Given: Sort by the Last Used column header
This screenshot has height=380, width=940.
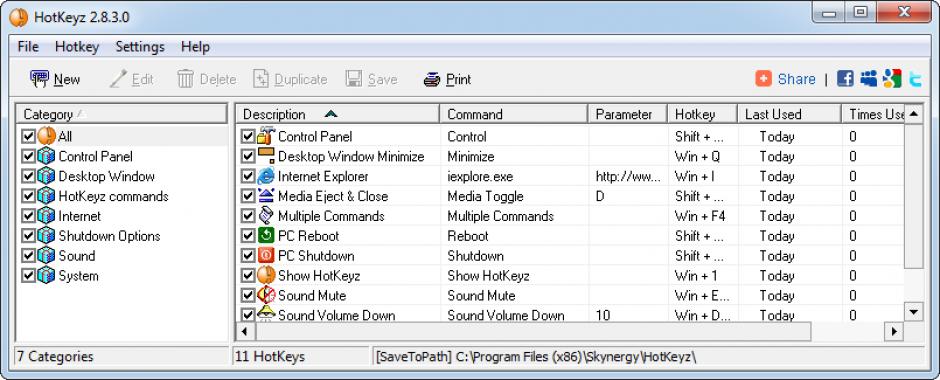Looking at the screenshot, I should click(790, 114).
